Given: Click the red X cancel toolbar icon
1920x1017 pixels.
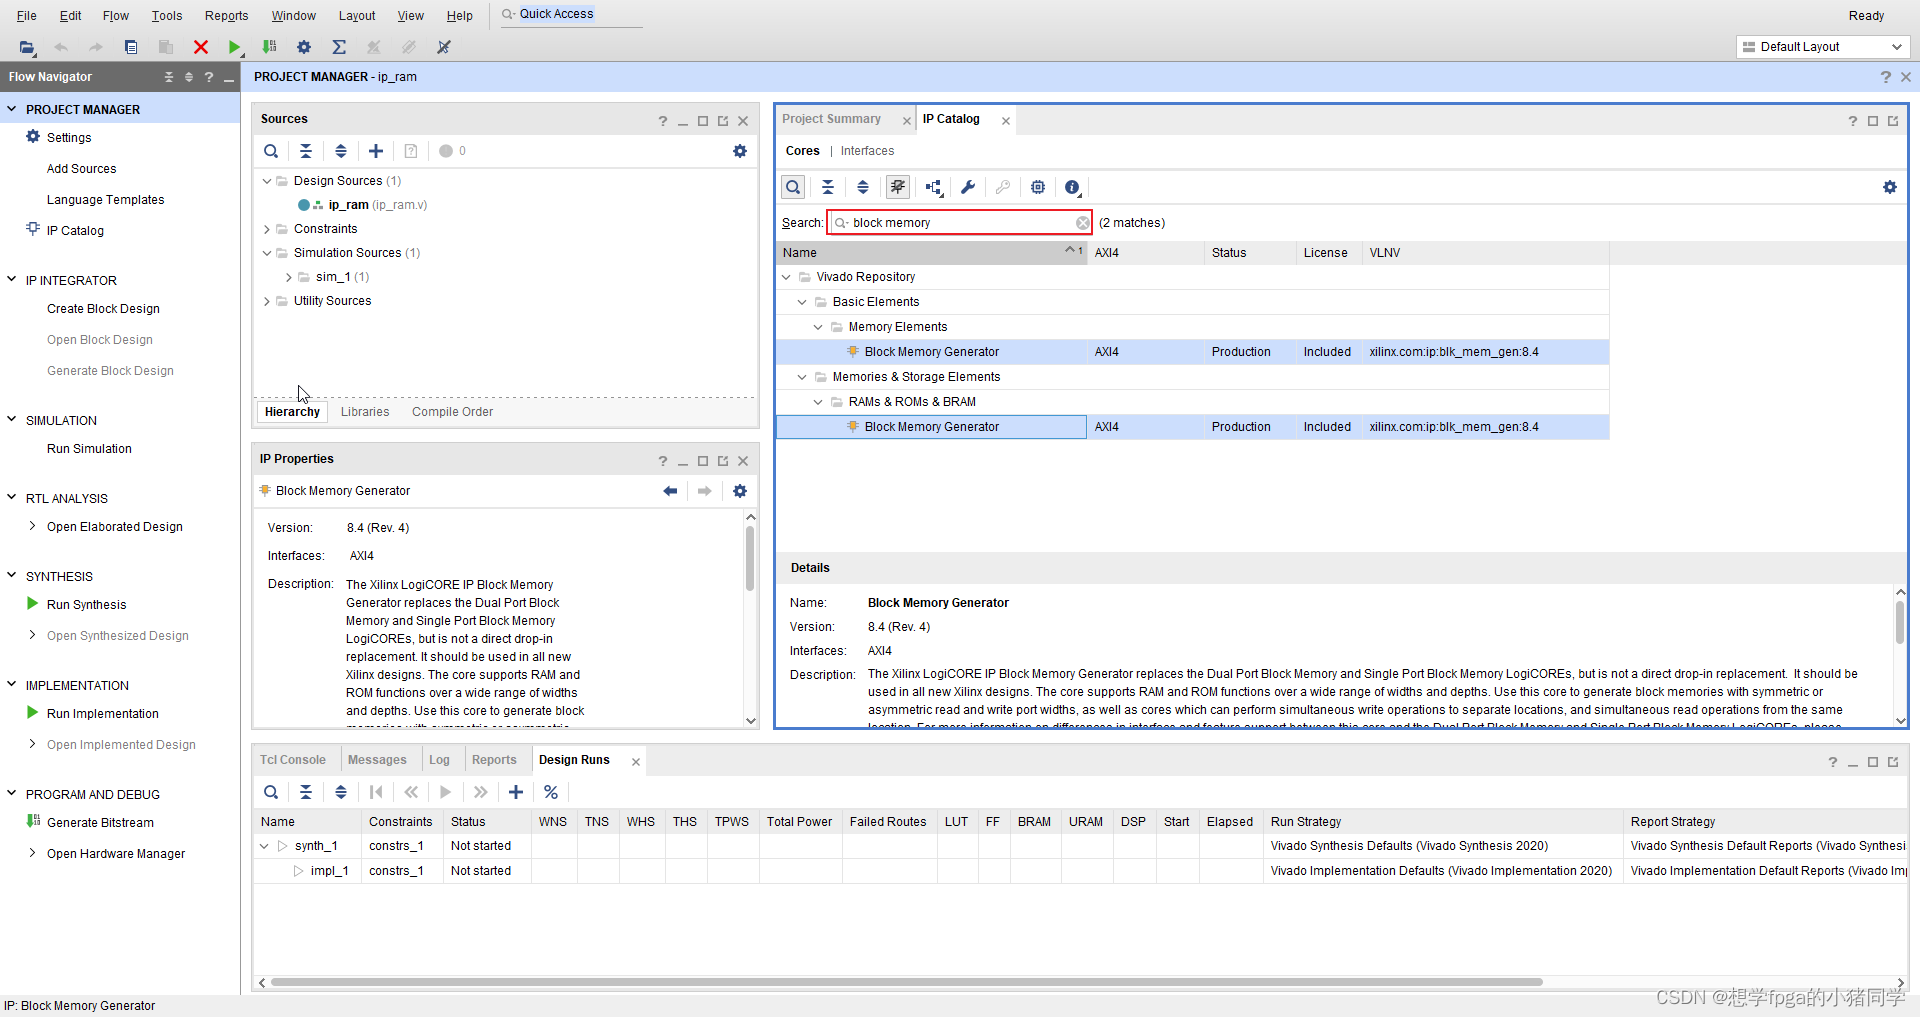Looking at the screenshot, I should click(201, 47).
